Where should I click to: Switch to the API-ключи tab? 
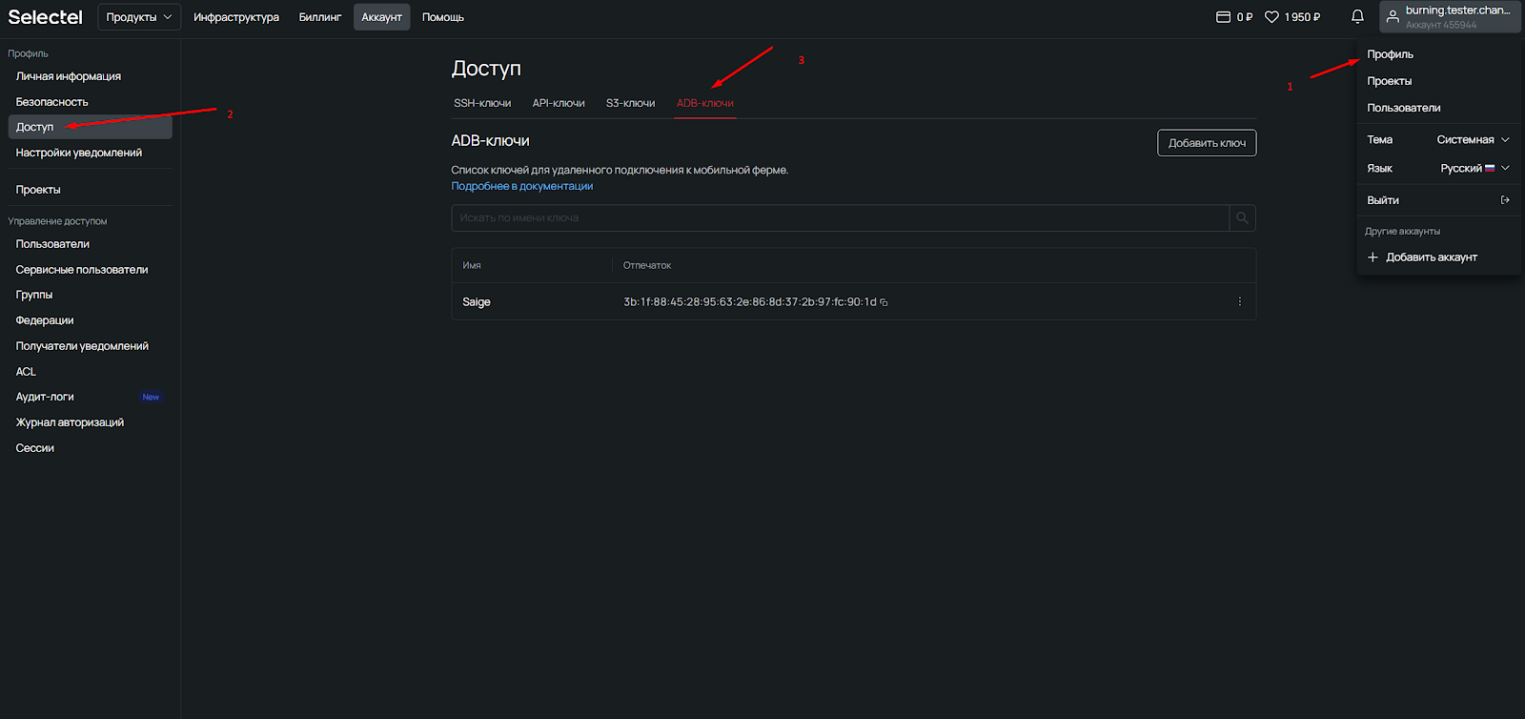pyautogui.click(x=558, y=103)
